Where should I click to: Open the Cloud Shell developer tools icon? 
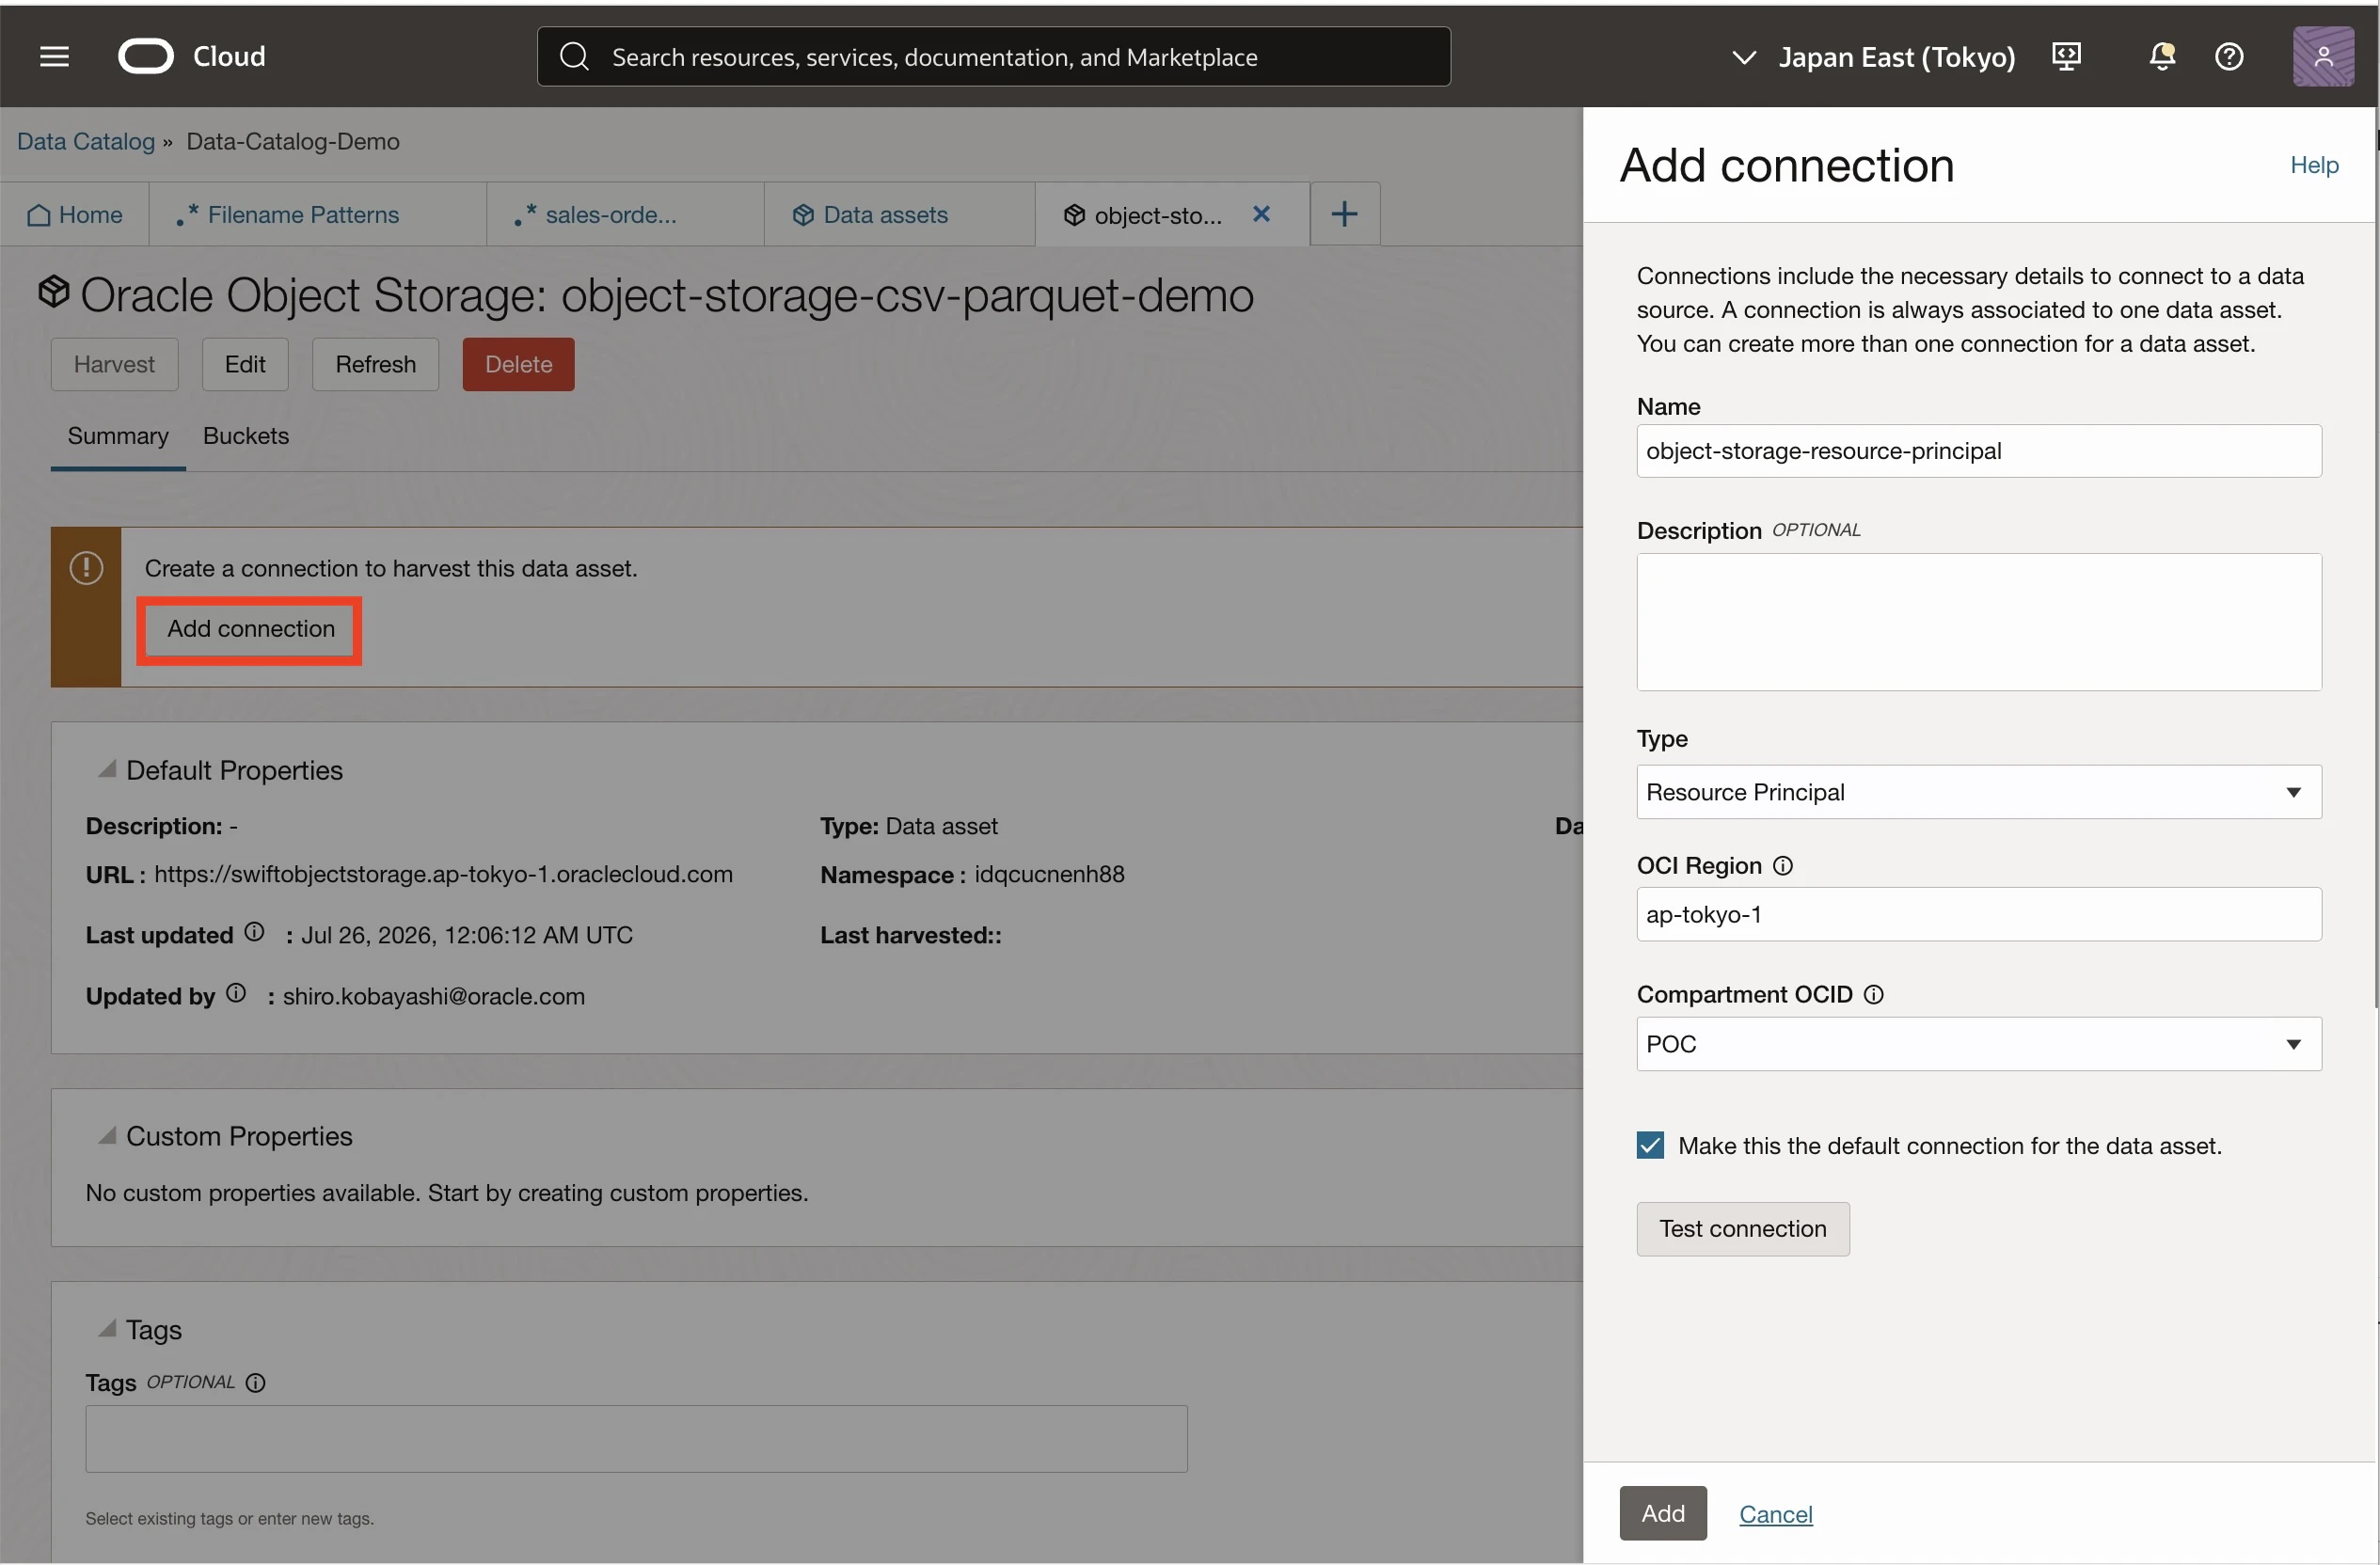point(2066,57)
